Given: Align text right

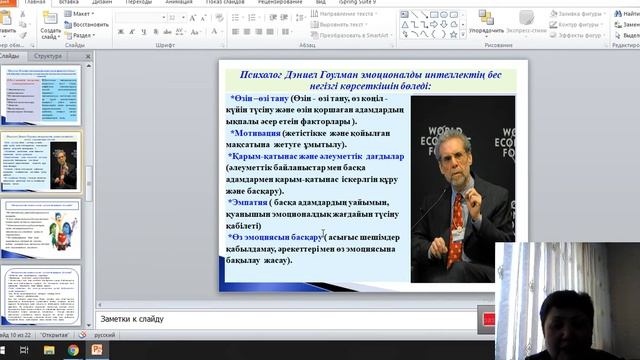Looking at the screenshot, I should (x=258, y=31).
